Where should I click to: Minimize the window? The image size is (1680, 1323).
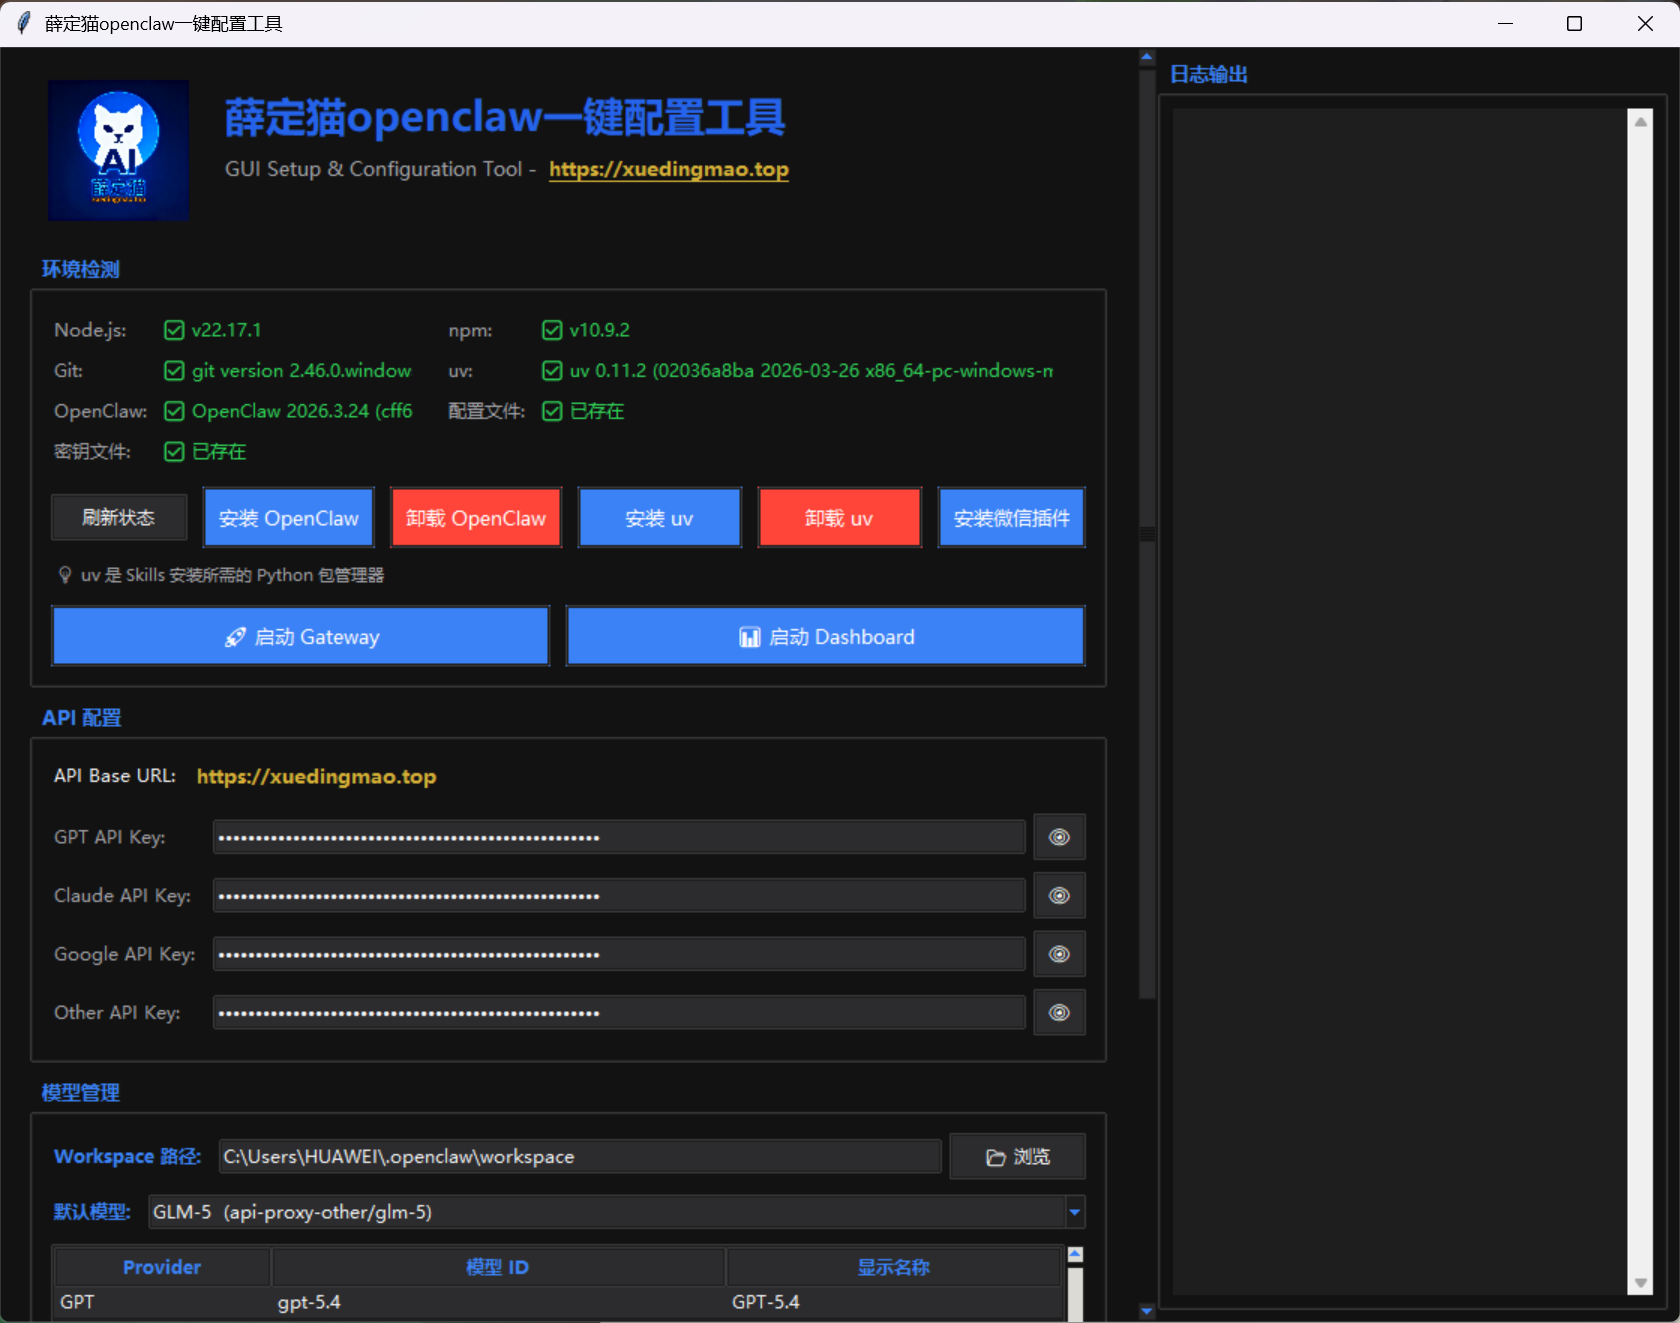click(x=1505, y=23)
